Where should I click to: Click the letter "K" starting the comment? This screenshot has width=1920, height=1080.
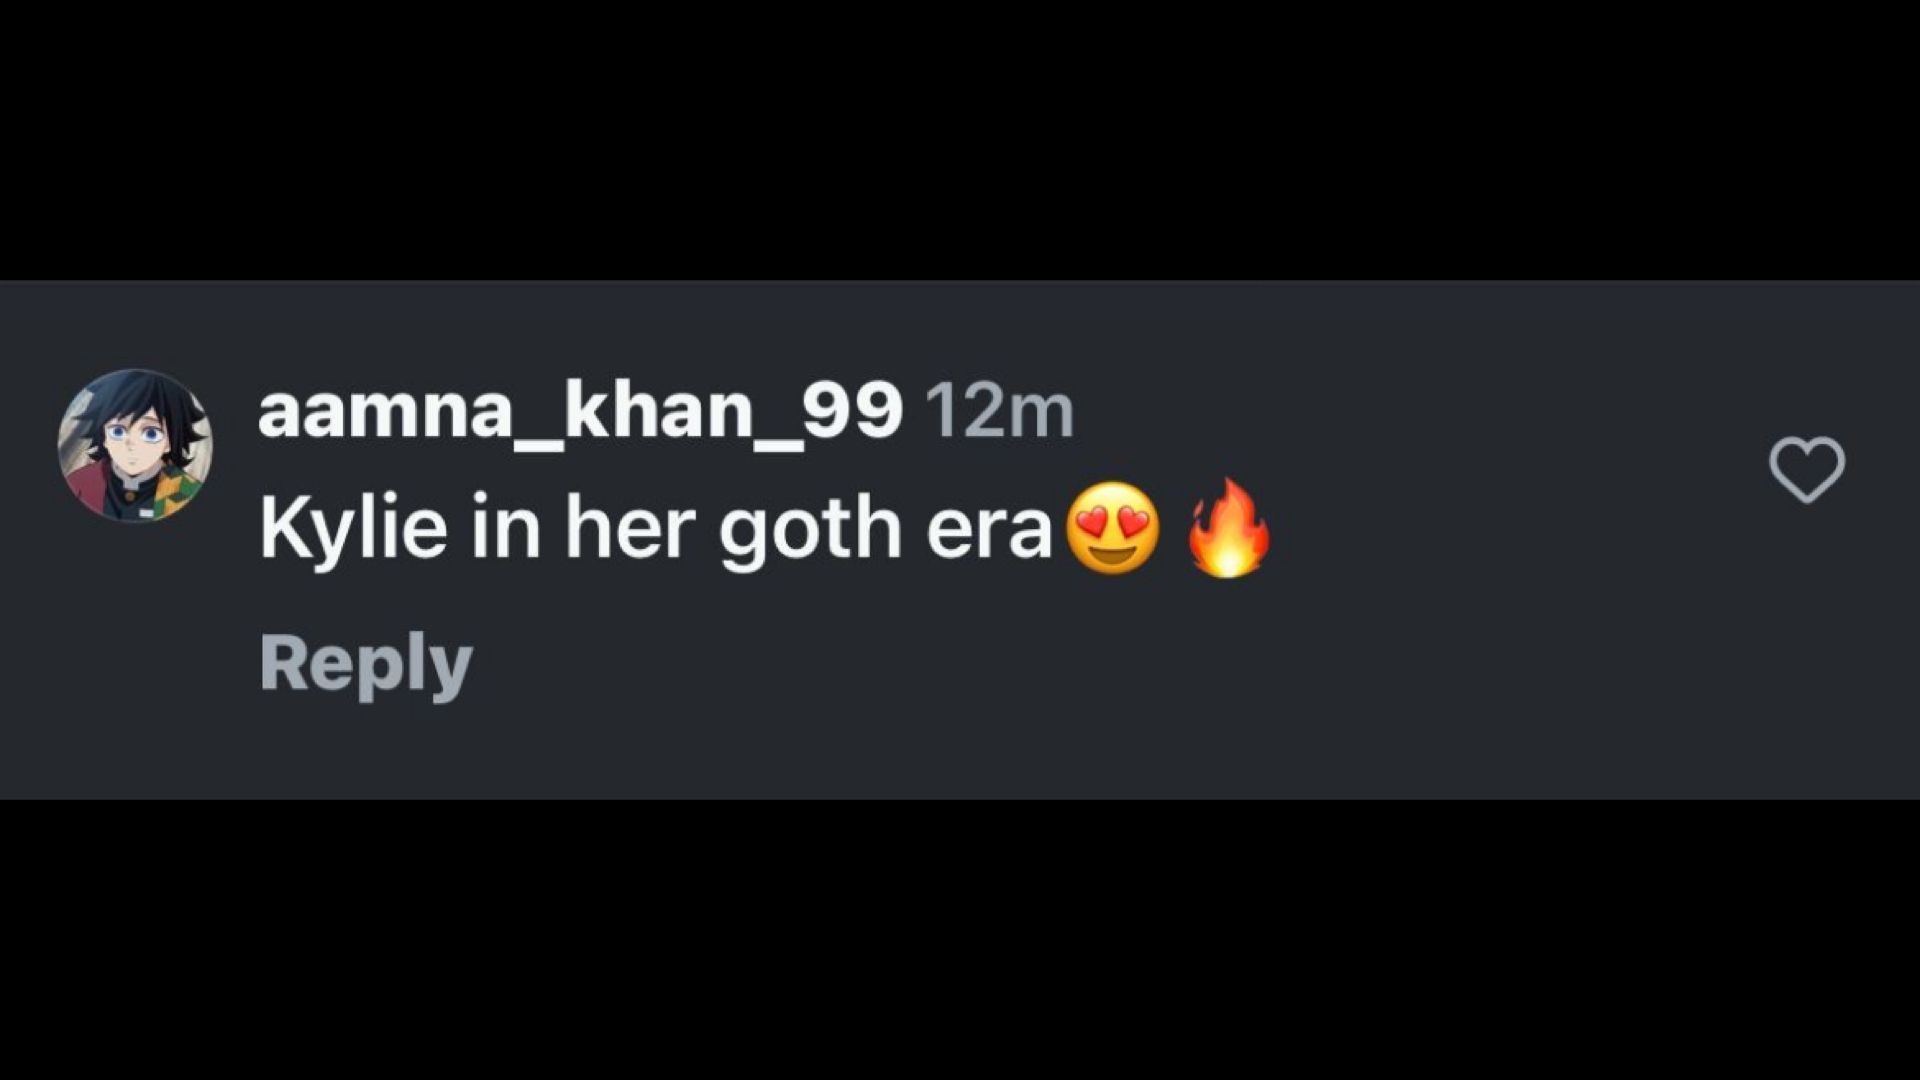280,528
